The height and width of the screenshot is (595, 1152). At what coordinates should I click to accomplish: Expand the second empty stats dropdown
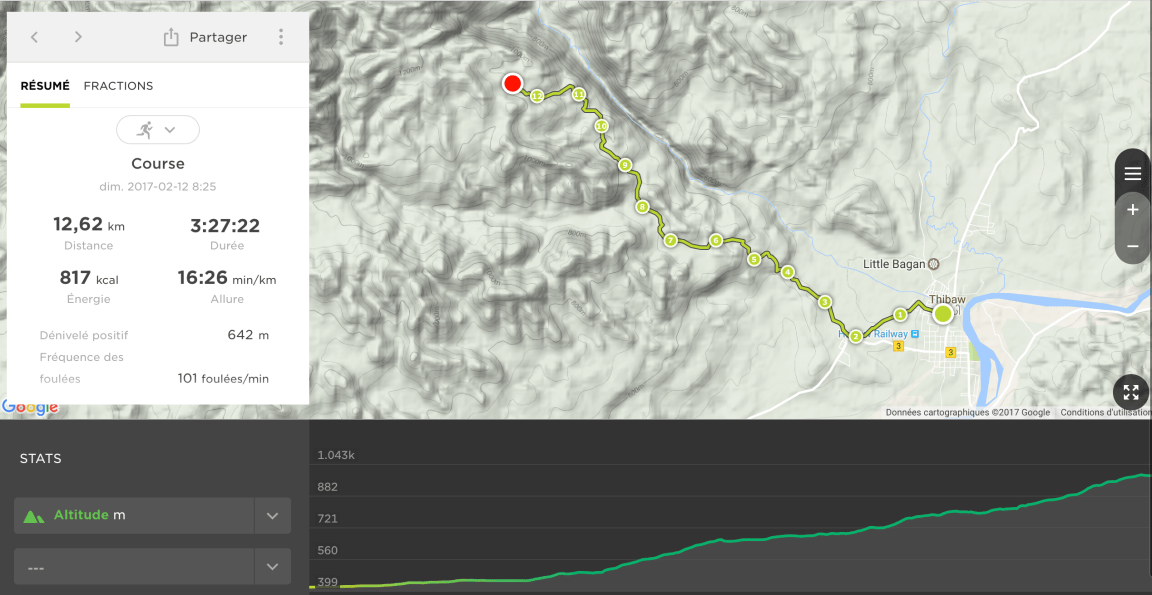[272, 567]
